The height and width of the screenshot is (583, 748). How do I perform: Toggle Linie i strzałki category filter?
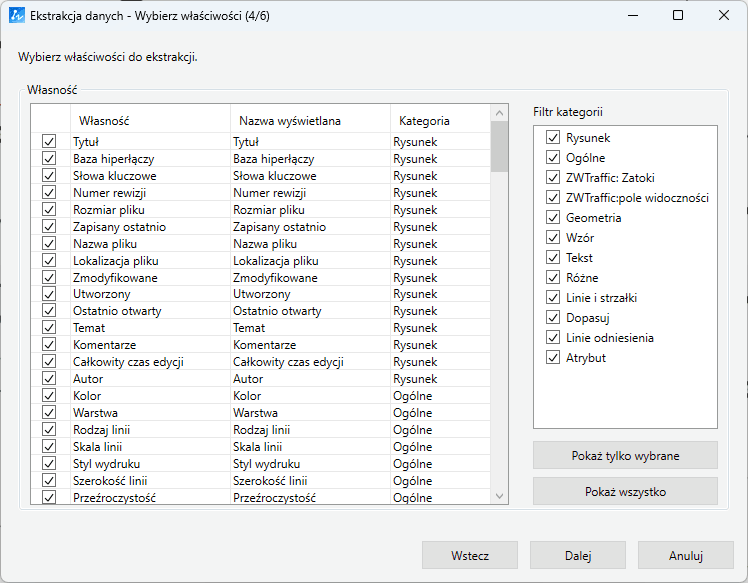click(552, 298)
